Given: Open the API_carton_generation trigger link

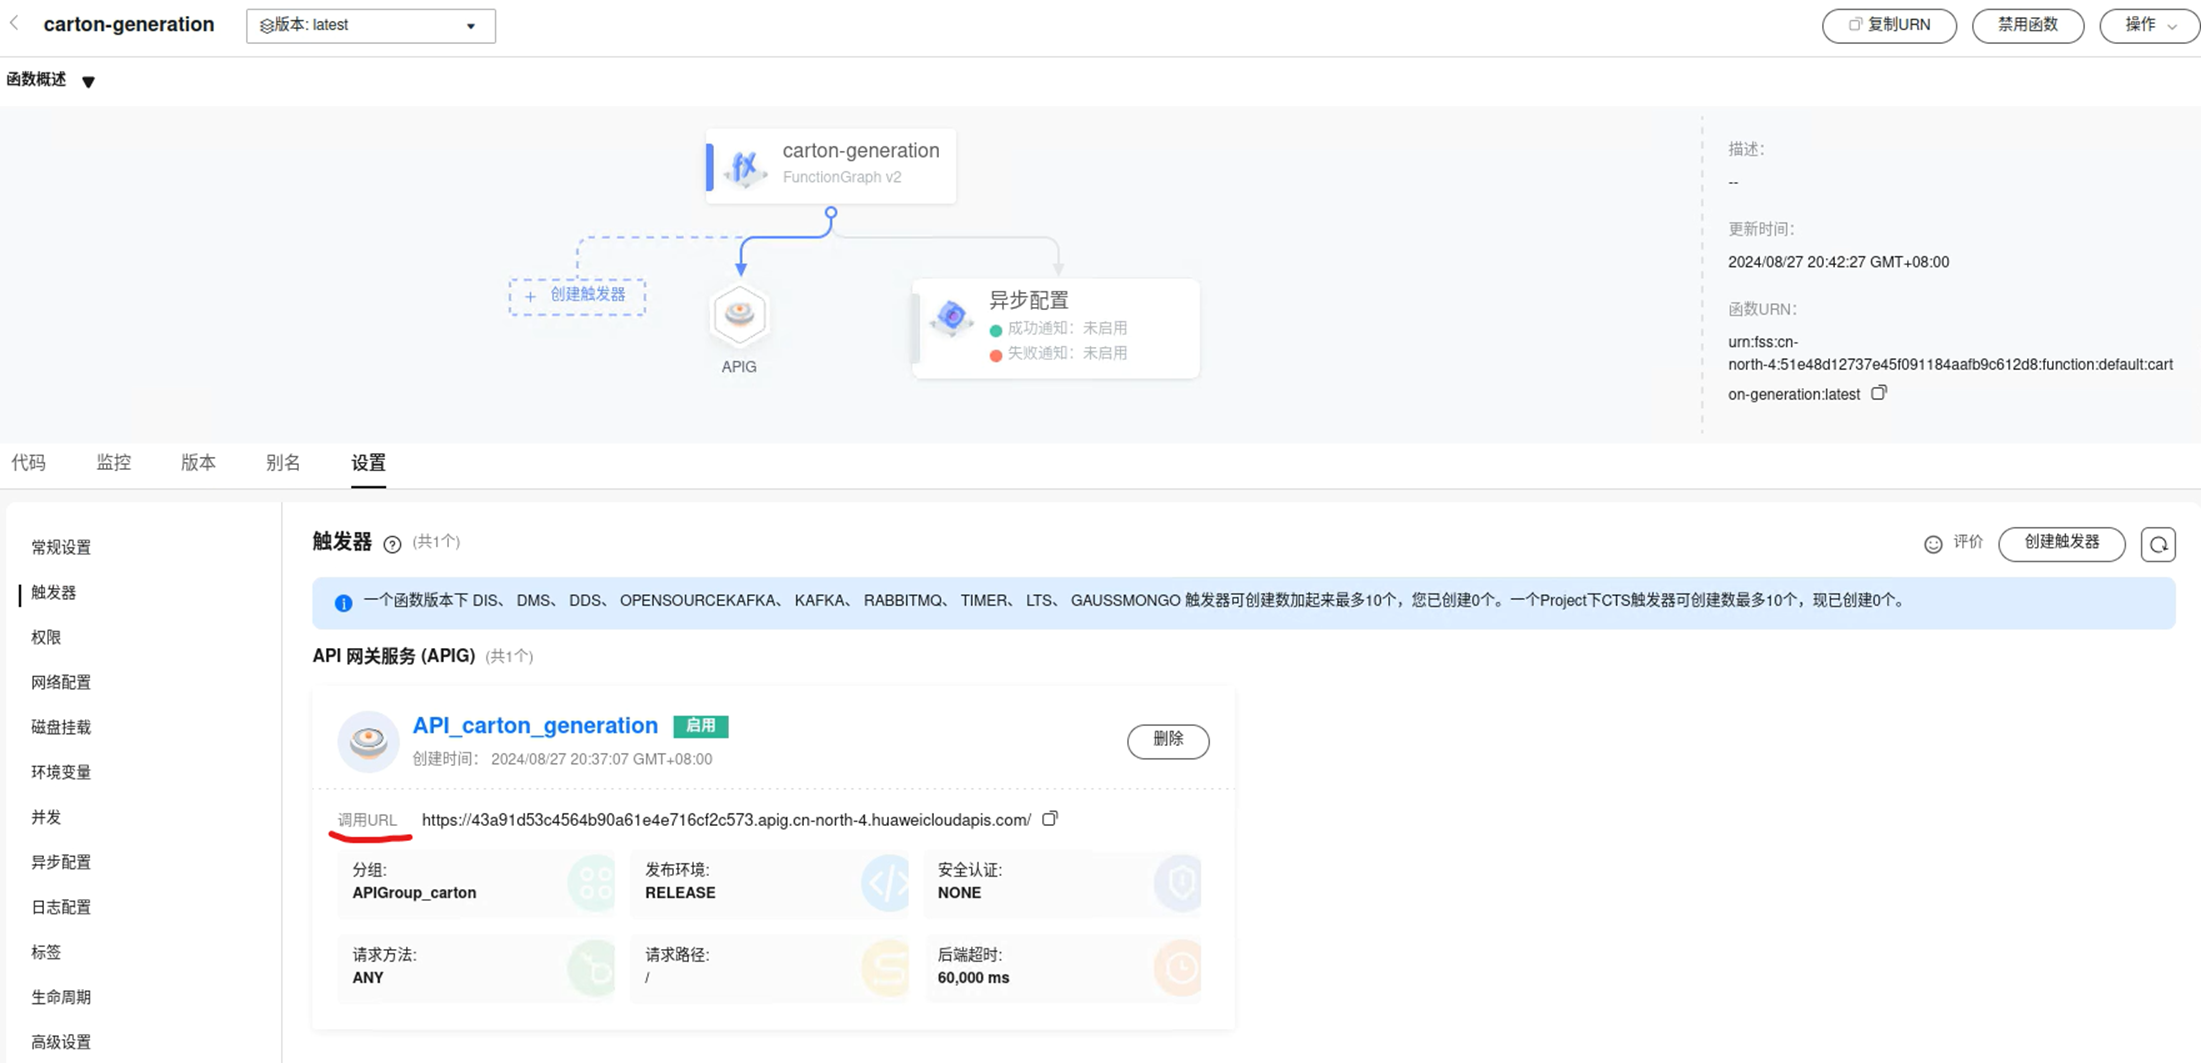Looking at the screenshot, I should coord(535,725).
